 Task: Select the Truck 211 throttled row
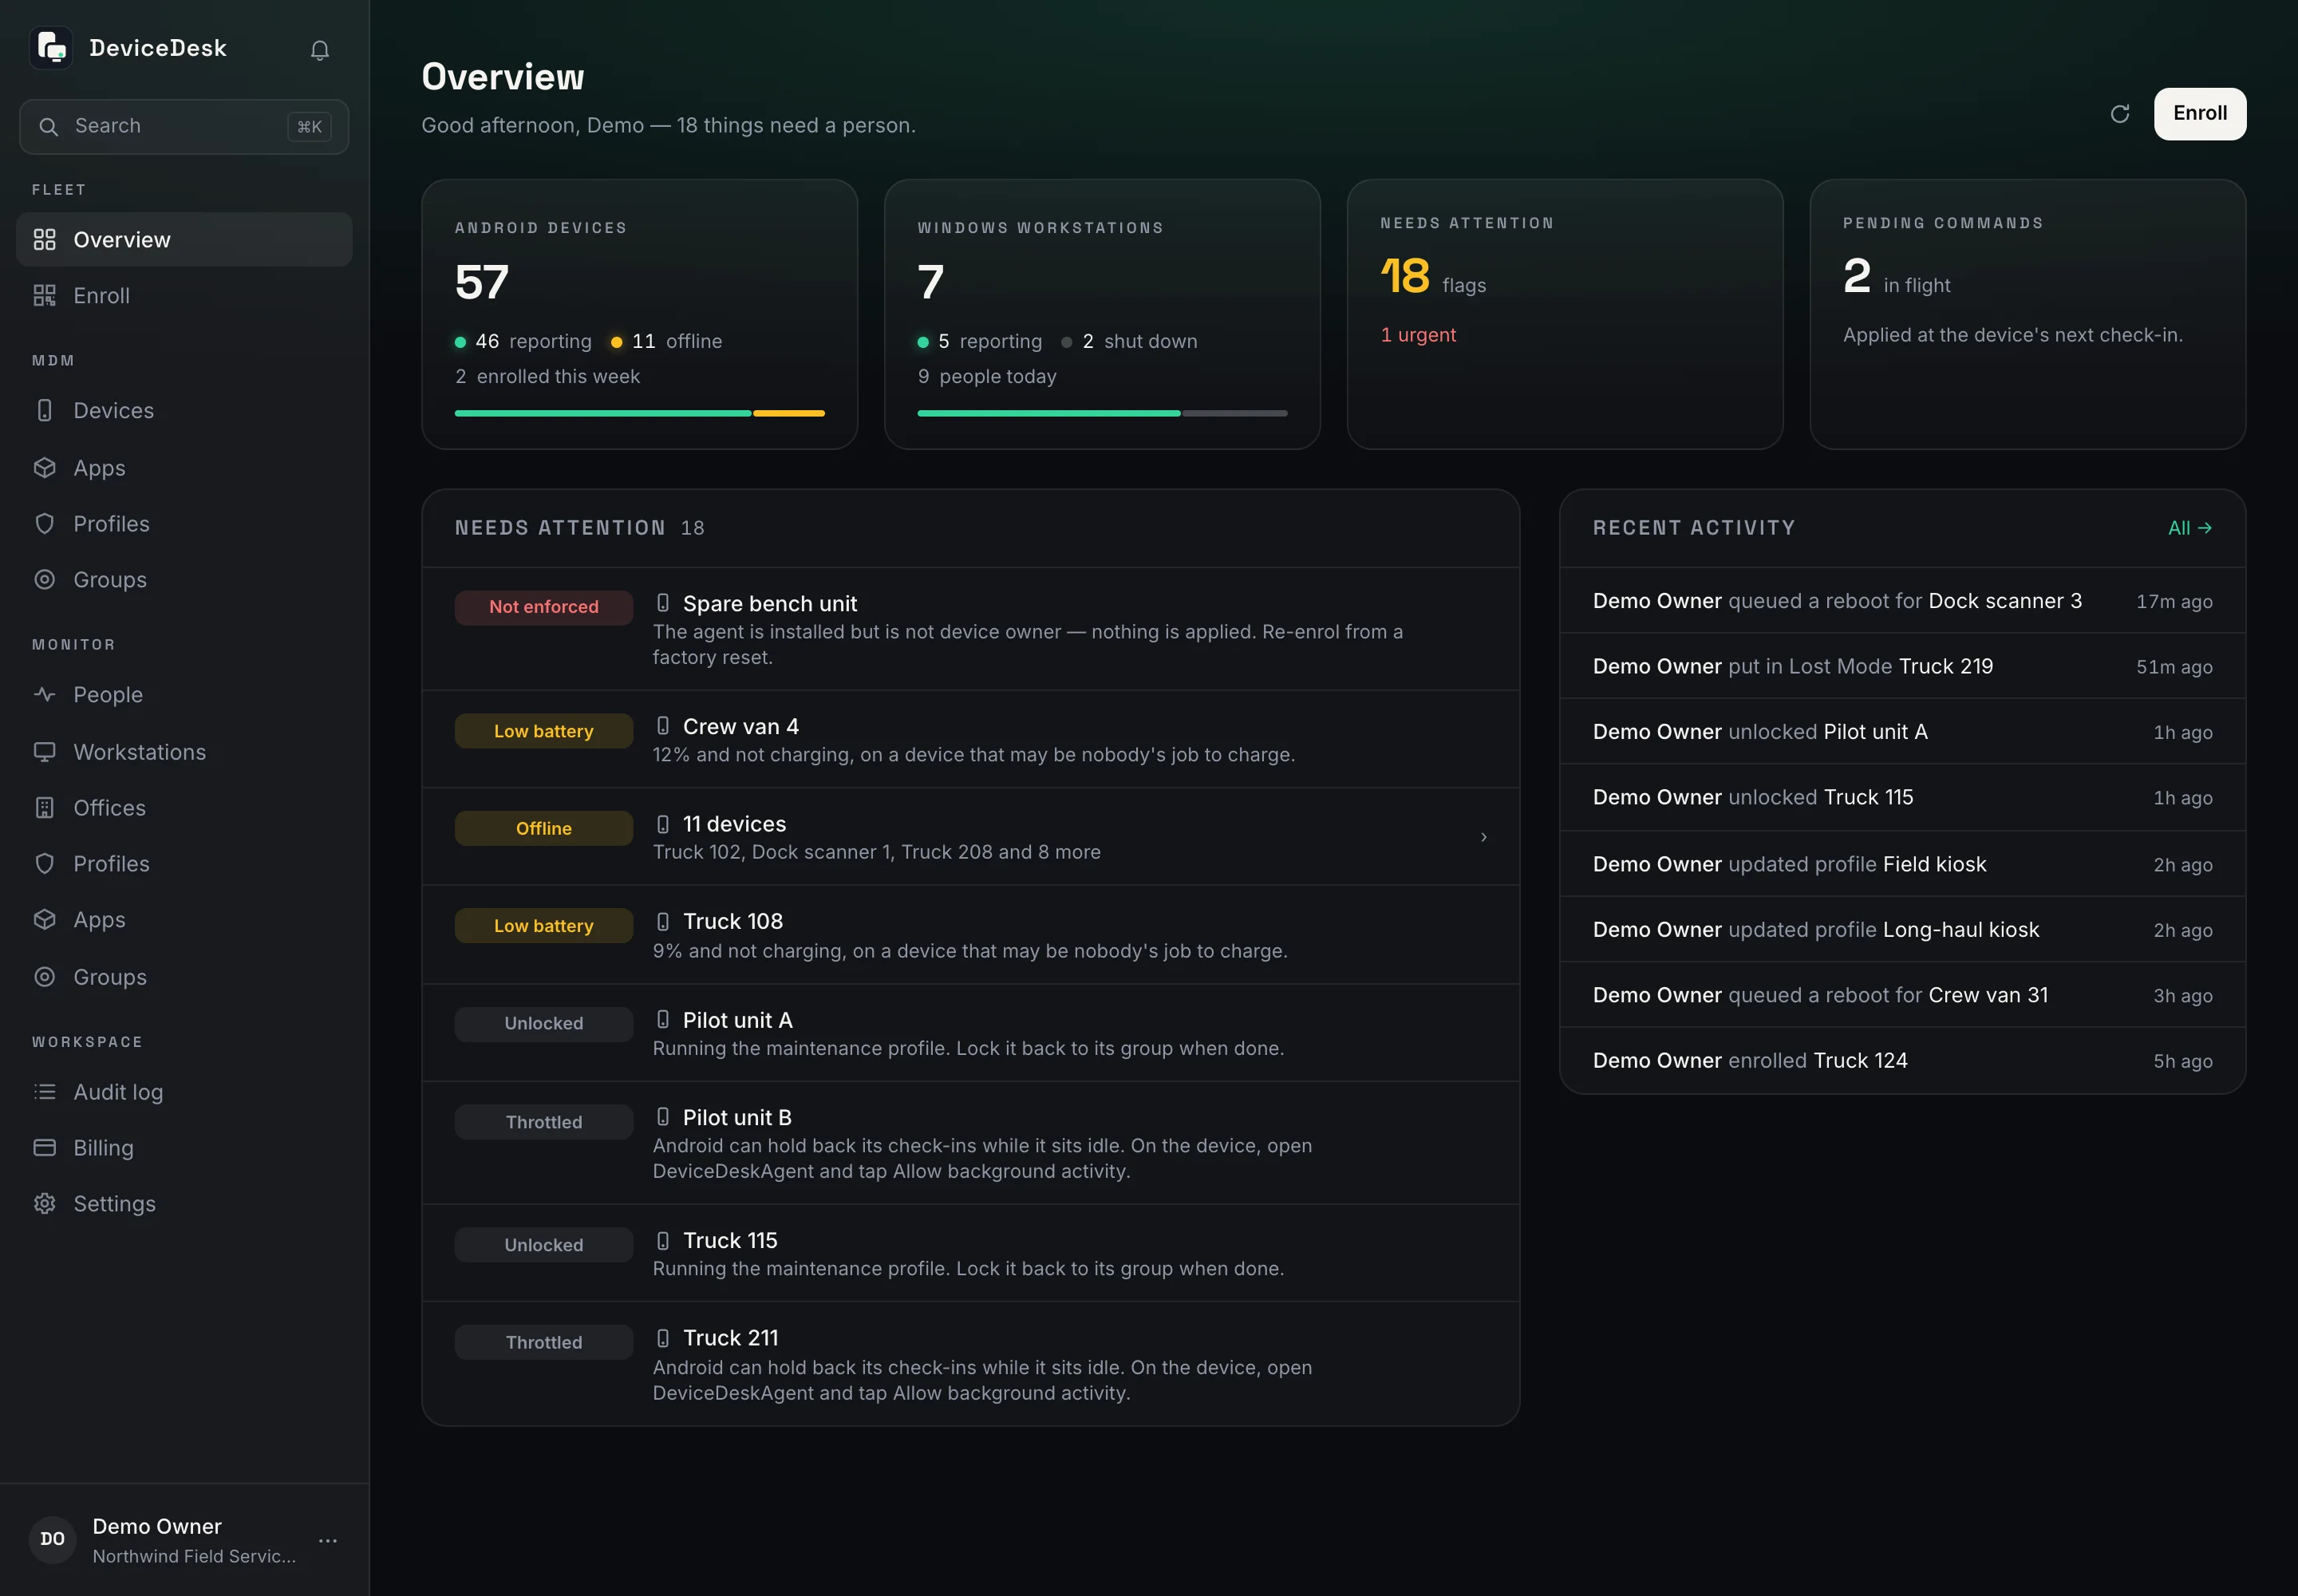(x=970, y=1364)
